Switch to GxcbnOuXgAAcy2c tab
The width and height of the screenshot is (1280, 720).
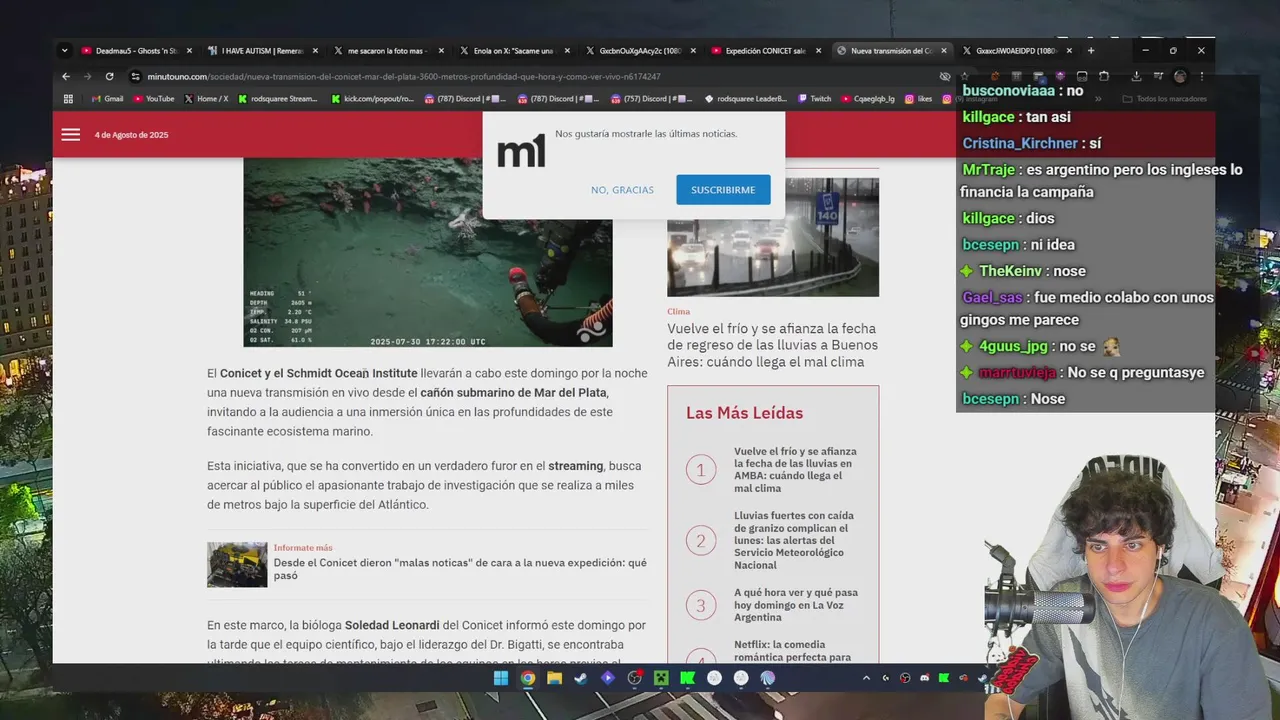[x=639, y=50]
